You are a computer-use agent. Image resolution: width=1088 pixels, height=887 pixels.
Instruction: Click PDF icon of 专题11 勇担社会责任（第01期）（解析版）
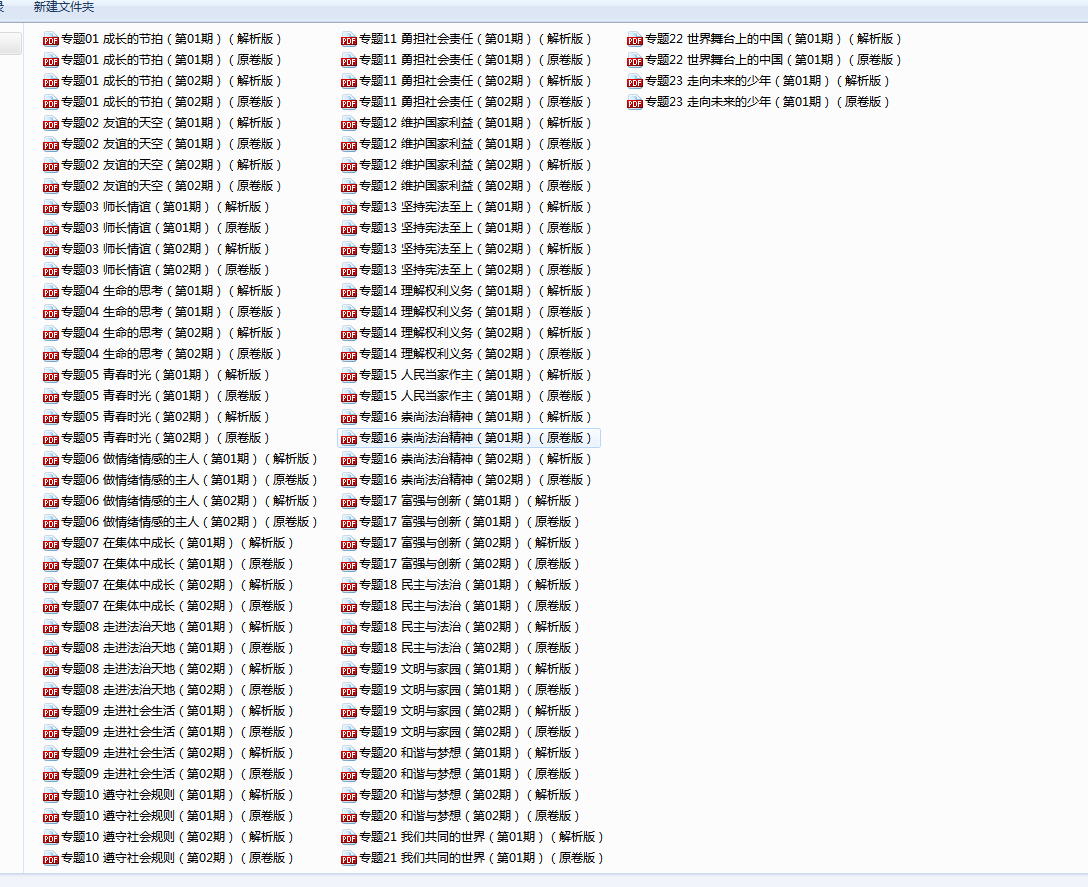[x=349, y=40]
